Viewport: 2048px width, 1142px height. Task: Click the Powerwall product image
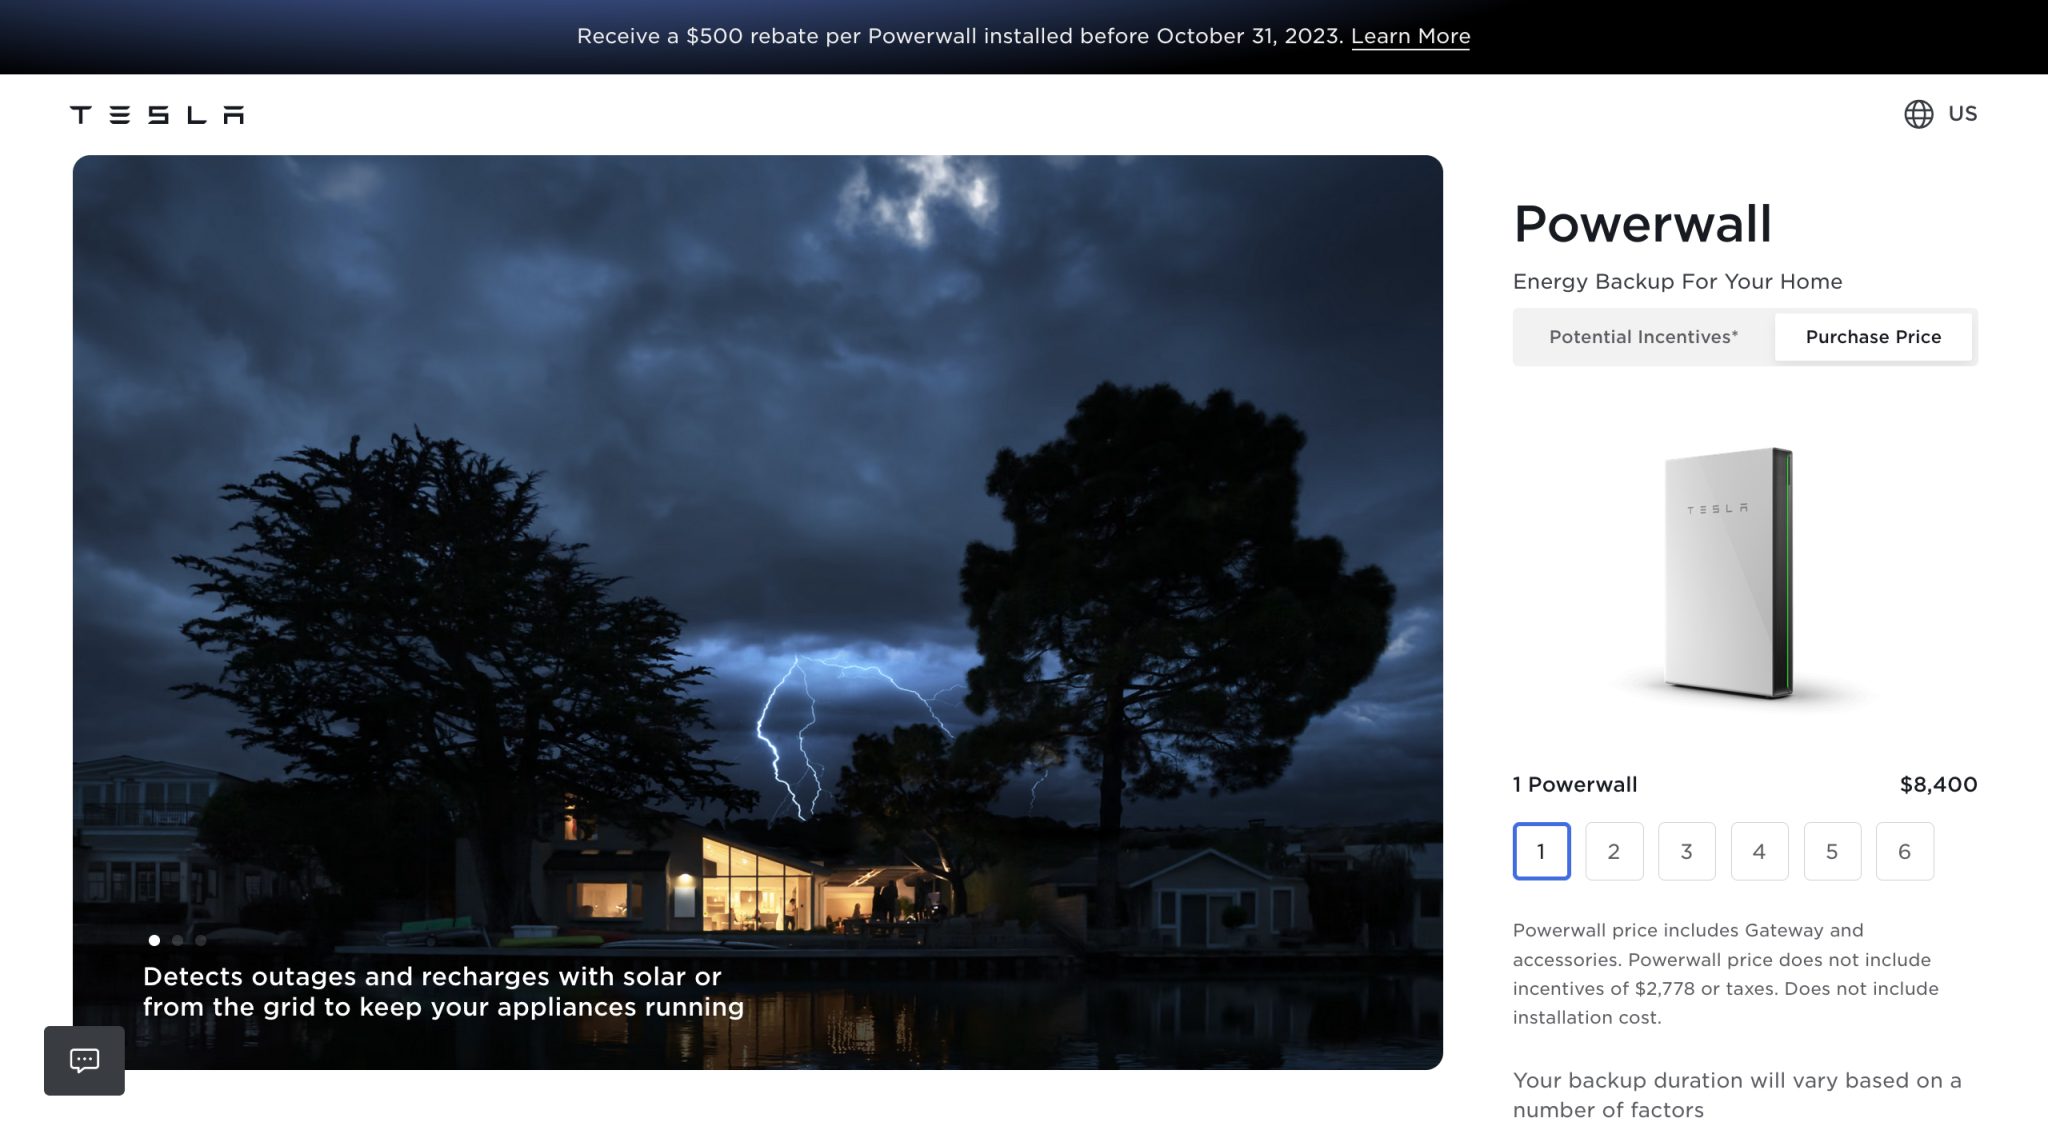pyautogui.click(x=1728, y=573)
